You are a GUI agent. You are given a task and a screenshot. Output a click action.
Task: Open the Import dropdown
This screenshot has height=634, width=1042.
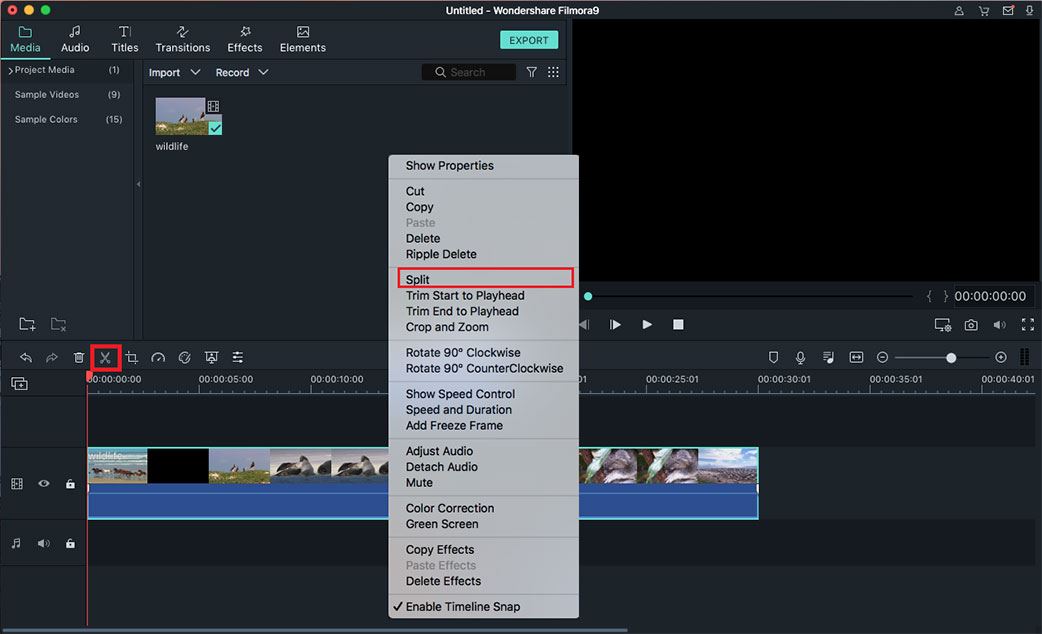tap(174, 72)
